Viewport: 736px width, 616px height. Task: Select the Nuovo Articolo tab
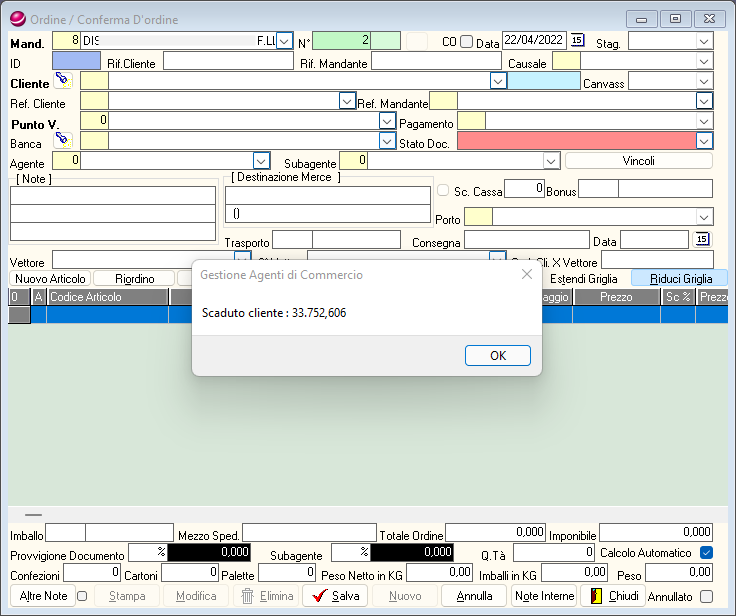[51, 279]
